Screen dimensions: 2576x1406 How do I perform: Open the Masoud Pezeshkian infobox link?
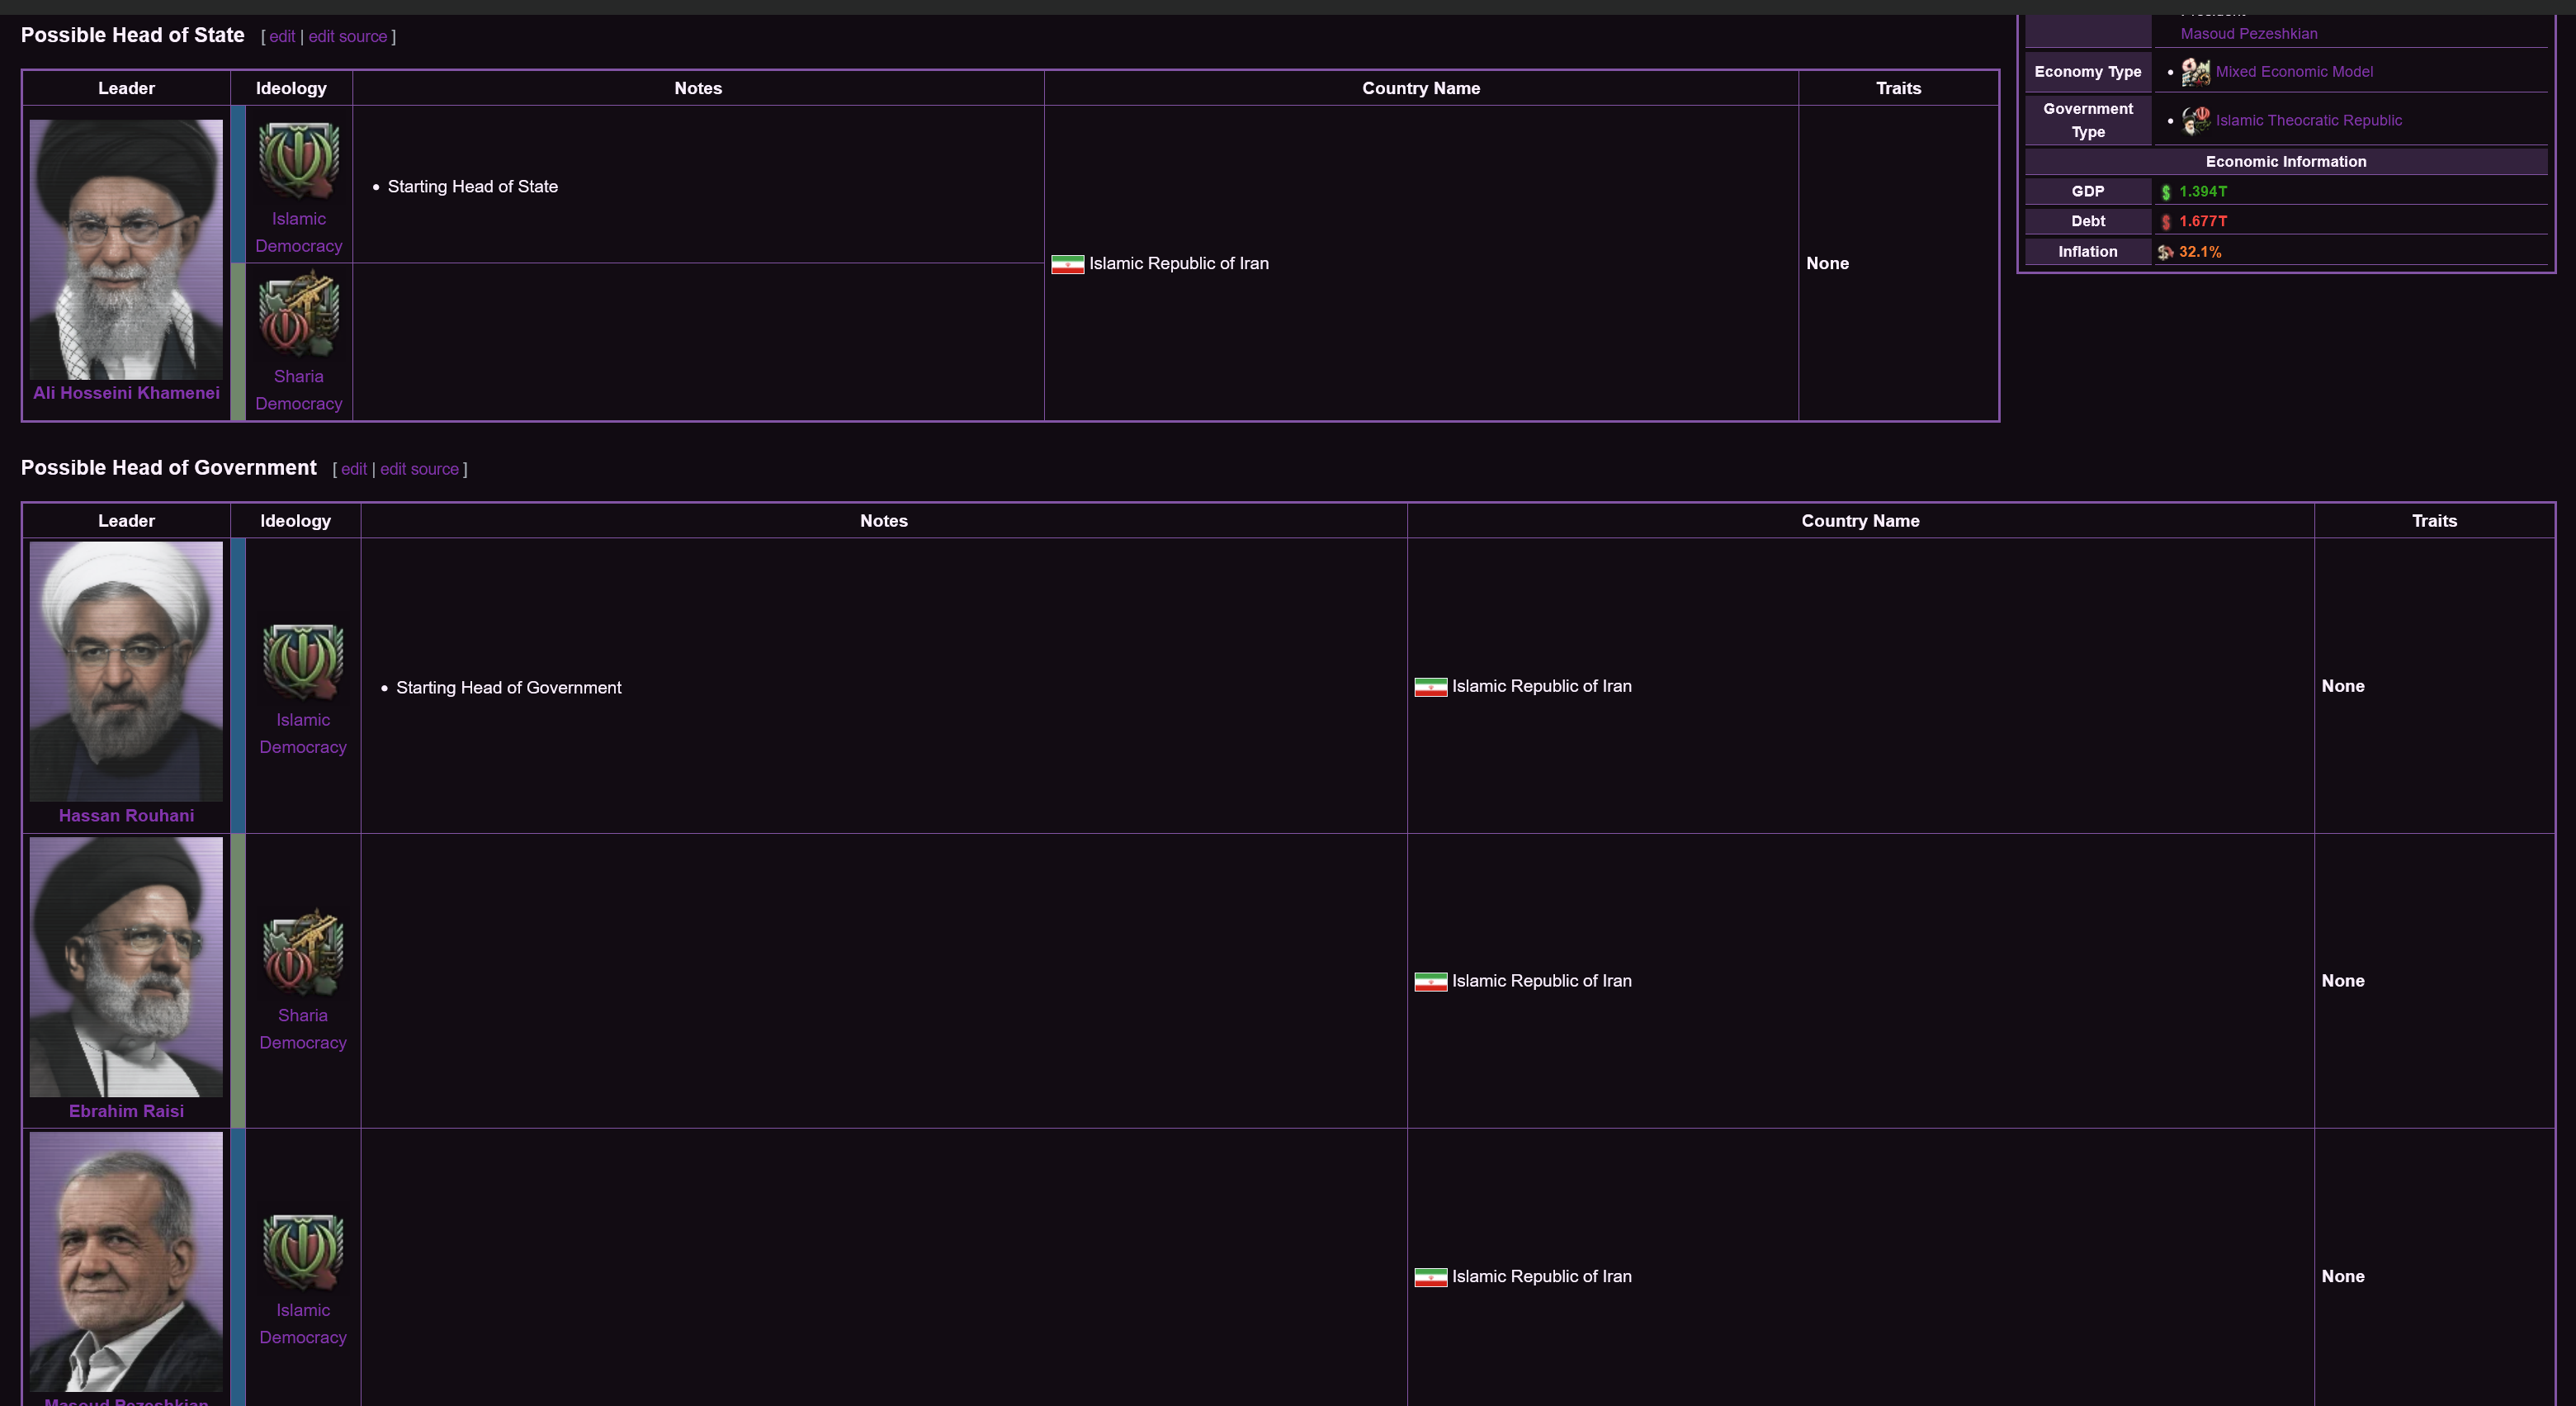point(2248,34)
